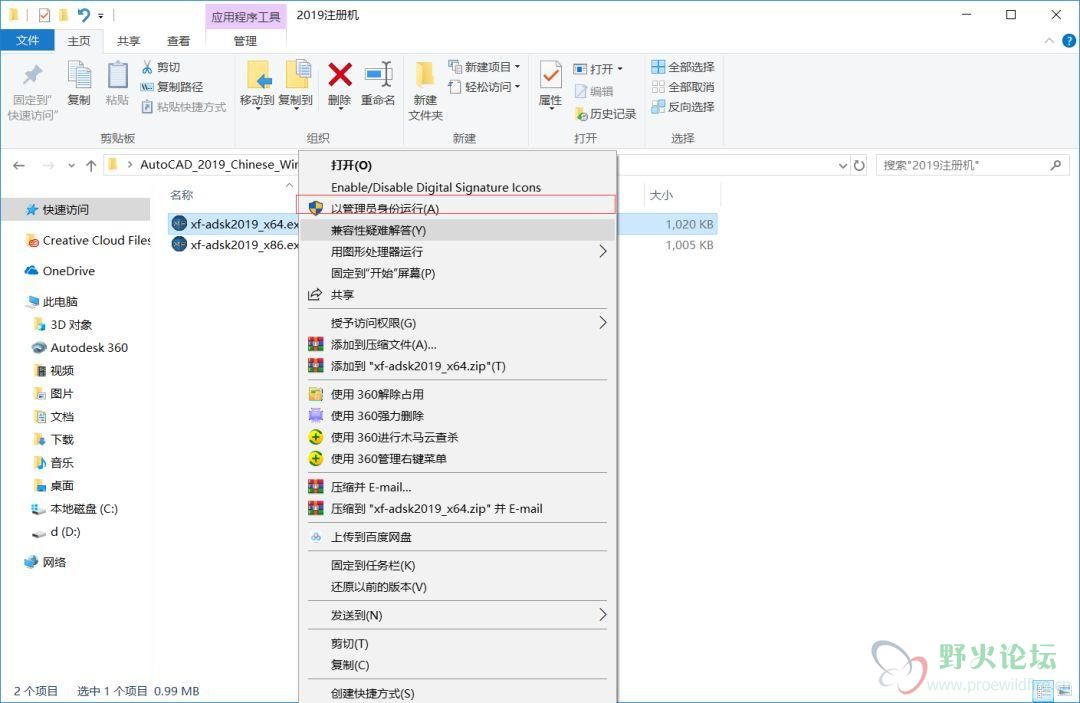The image size is (1080, 703).
Task: Click Invert selection (反向选择) in ribbon
Action: [683, 107]
